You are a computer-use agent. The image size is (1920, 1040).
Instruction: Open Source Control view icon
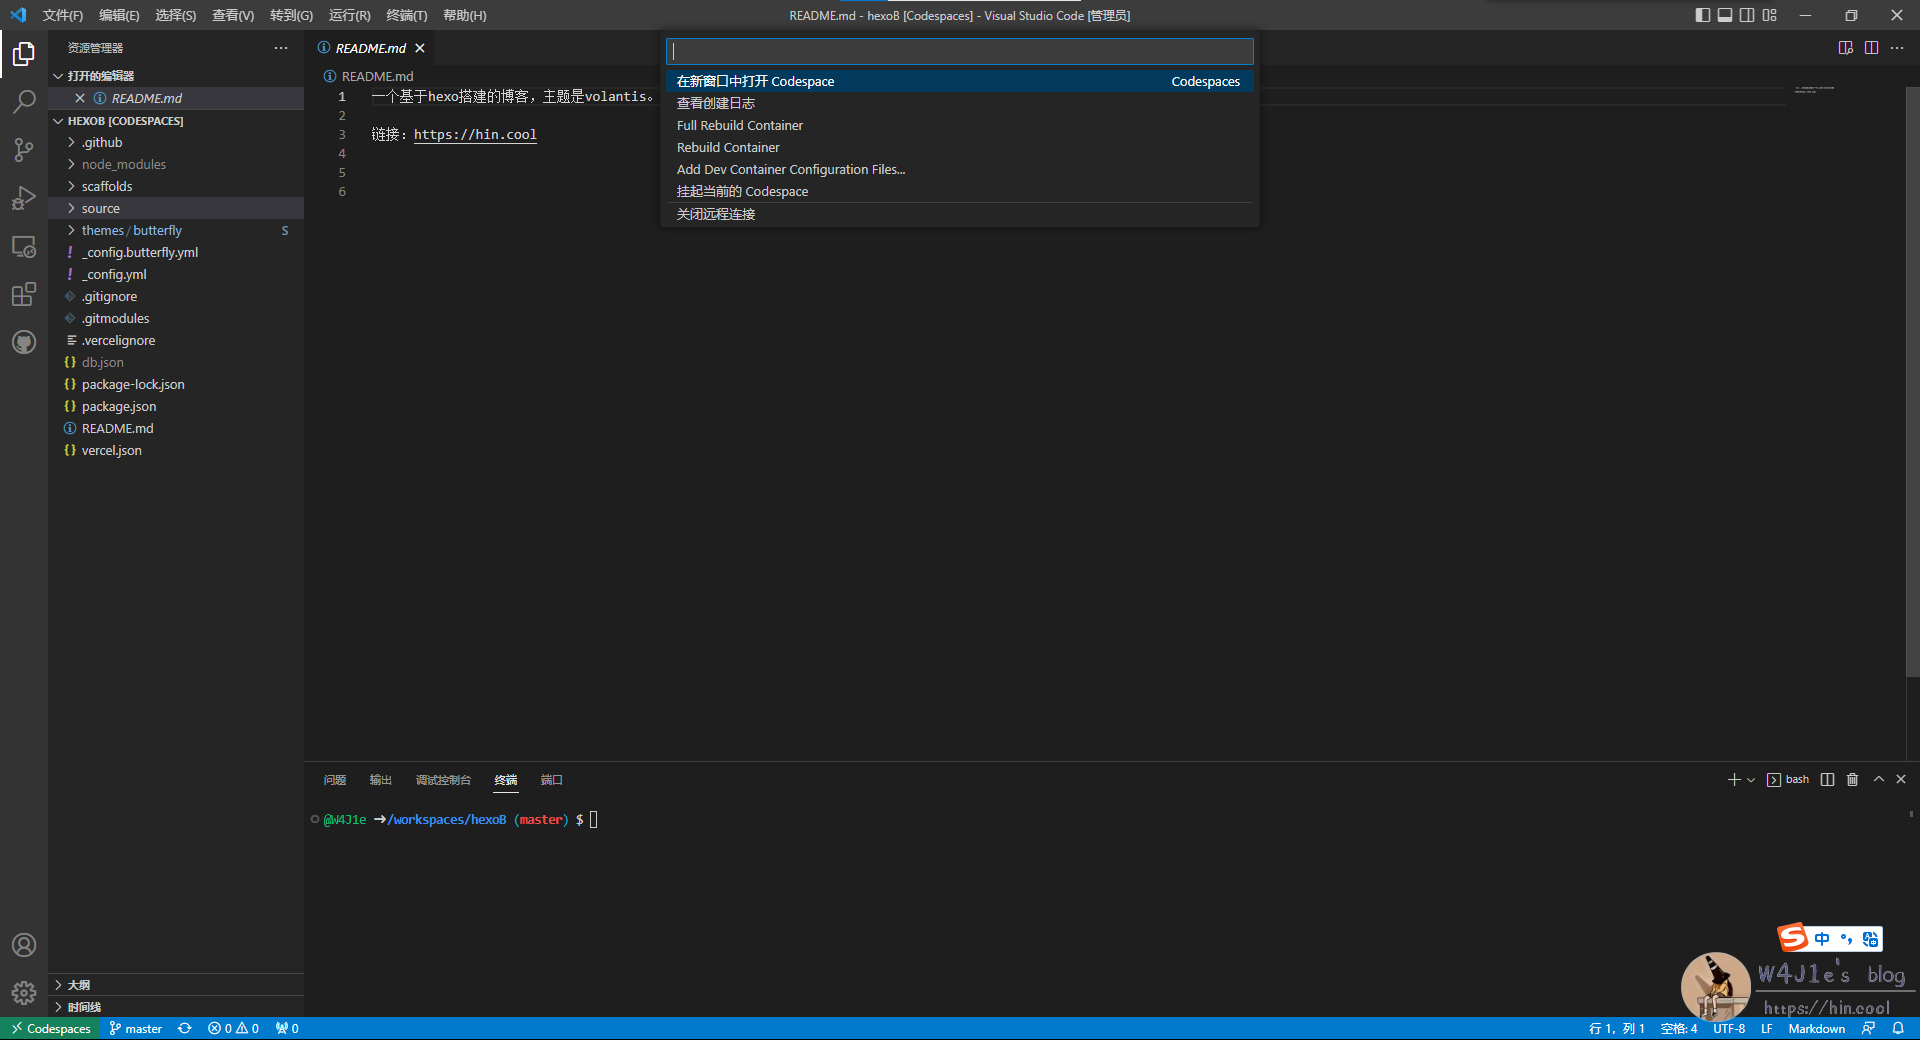(x=24, y=150)
